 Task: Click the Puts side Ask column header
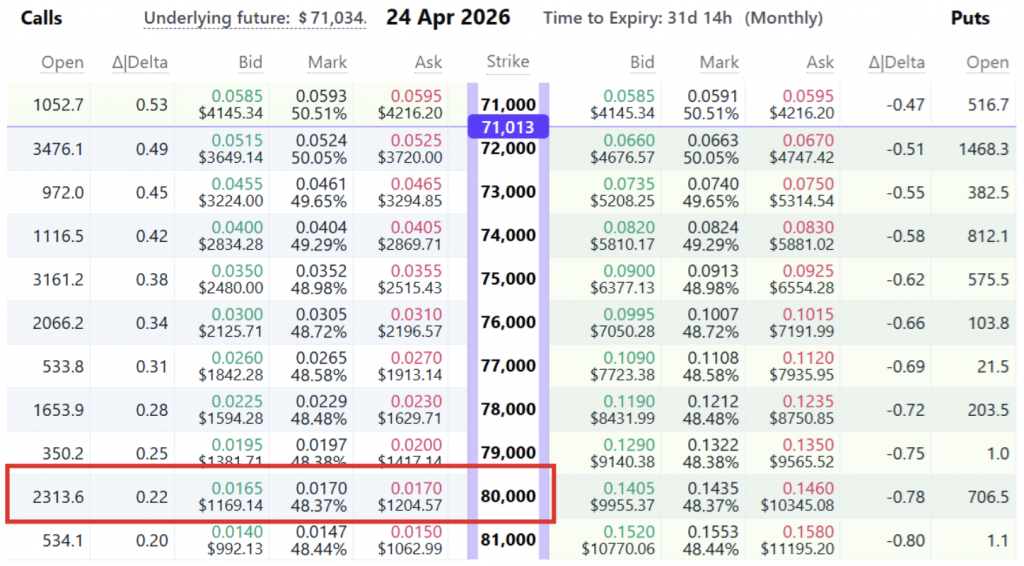pyautogui.click(x=820, y=63)
